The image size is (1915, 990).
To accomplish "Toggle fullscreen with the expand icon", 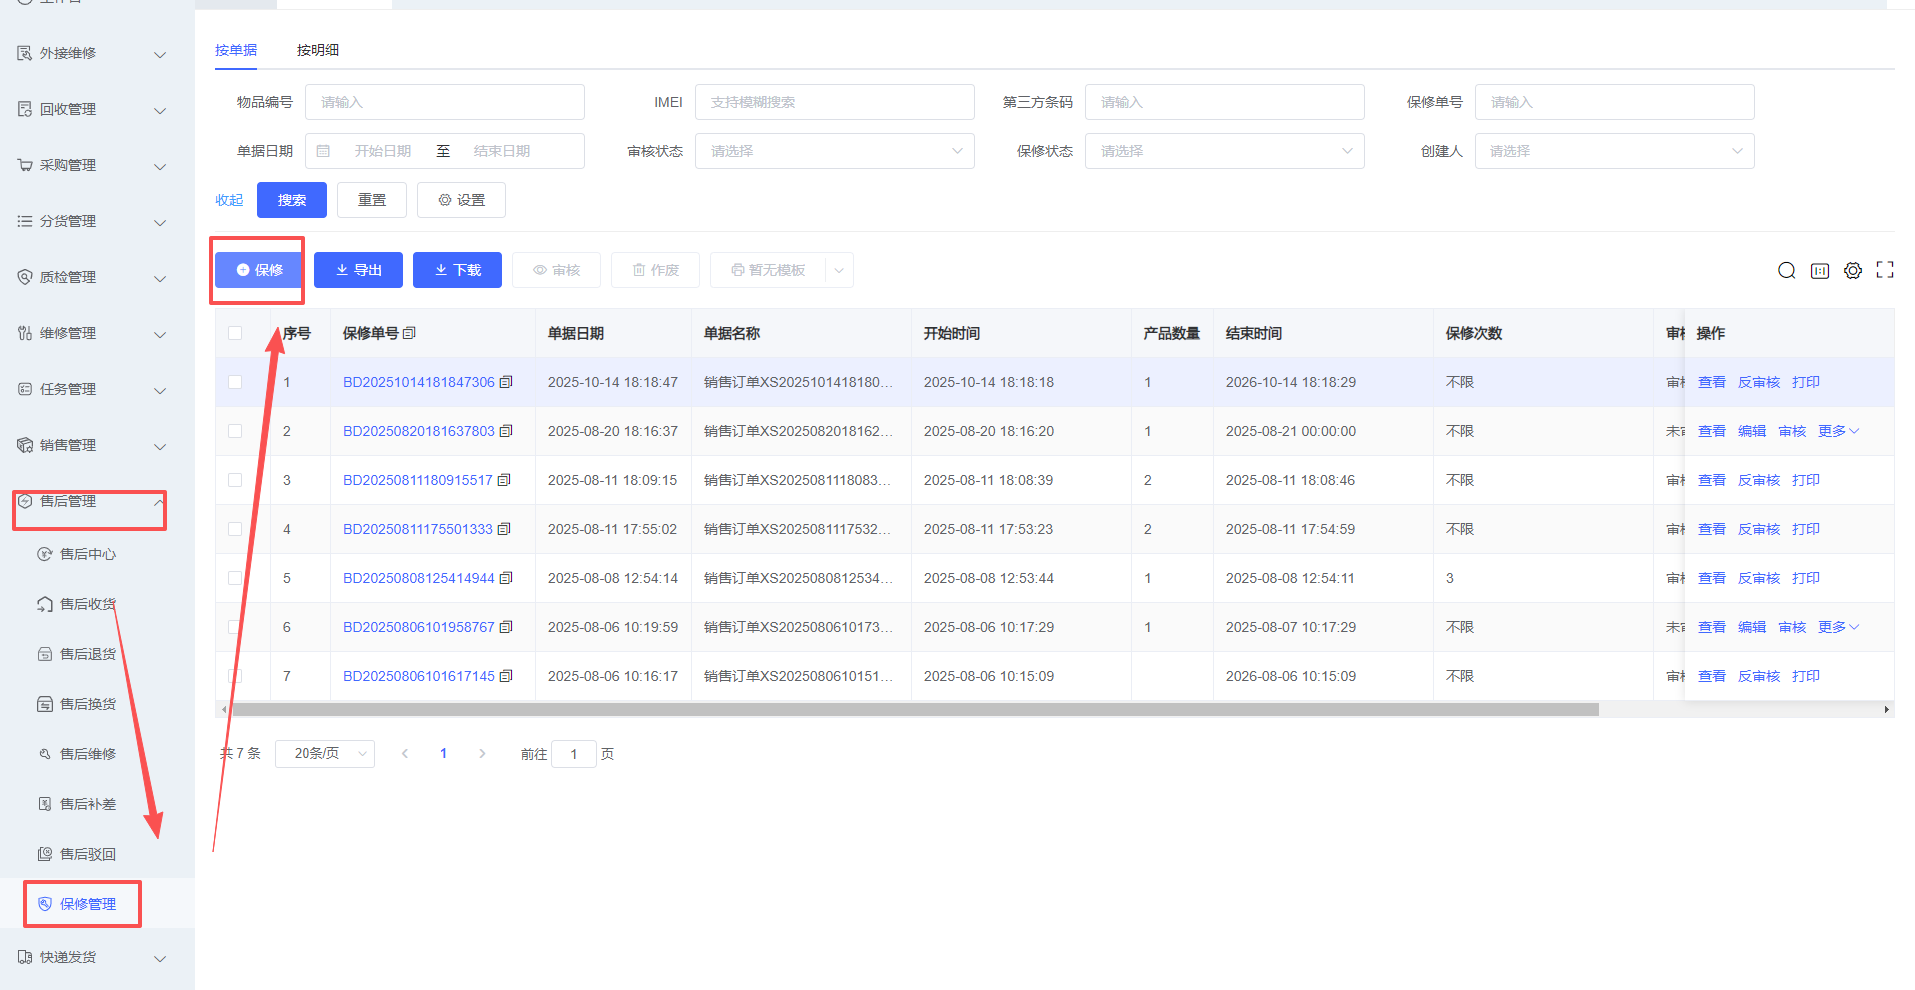I will [x=1885, y=270].
